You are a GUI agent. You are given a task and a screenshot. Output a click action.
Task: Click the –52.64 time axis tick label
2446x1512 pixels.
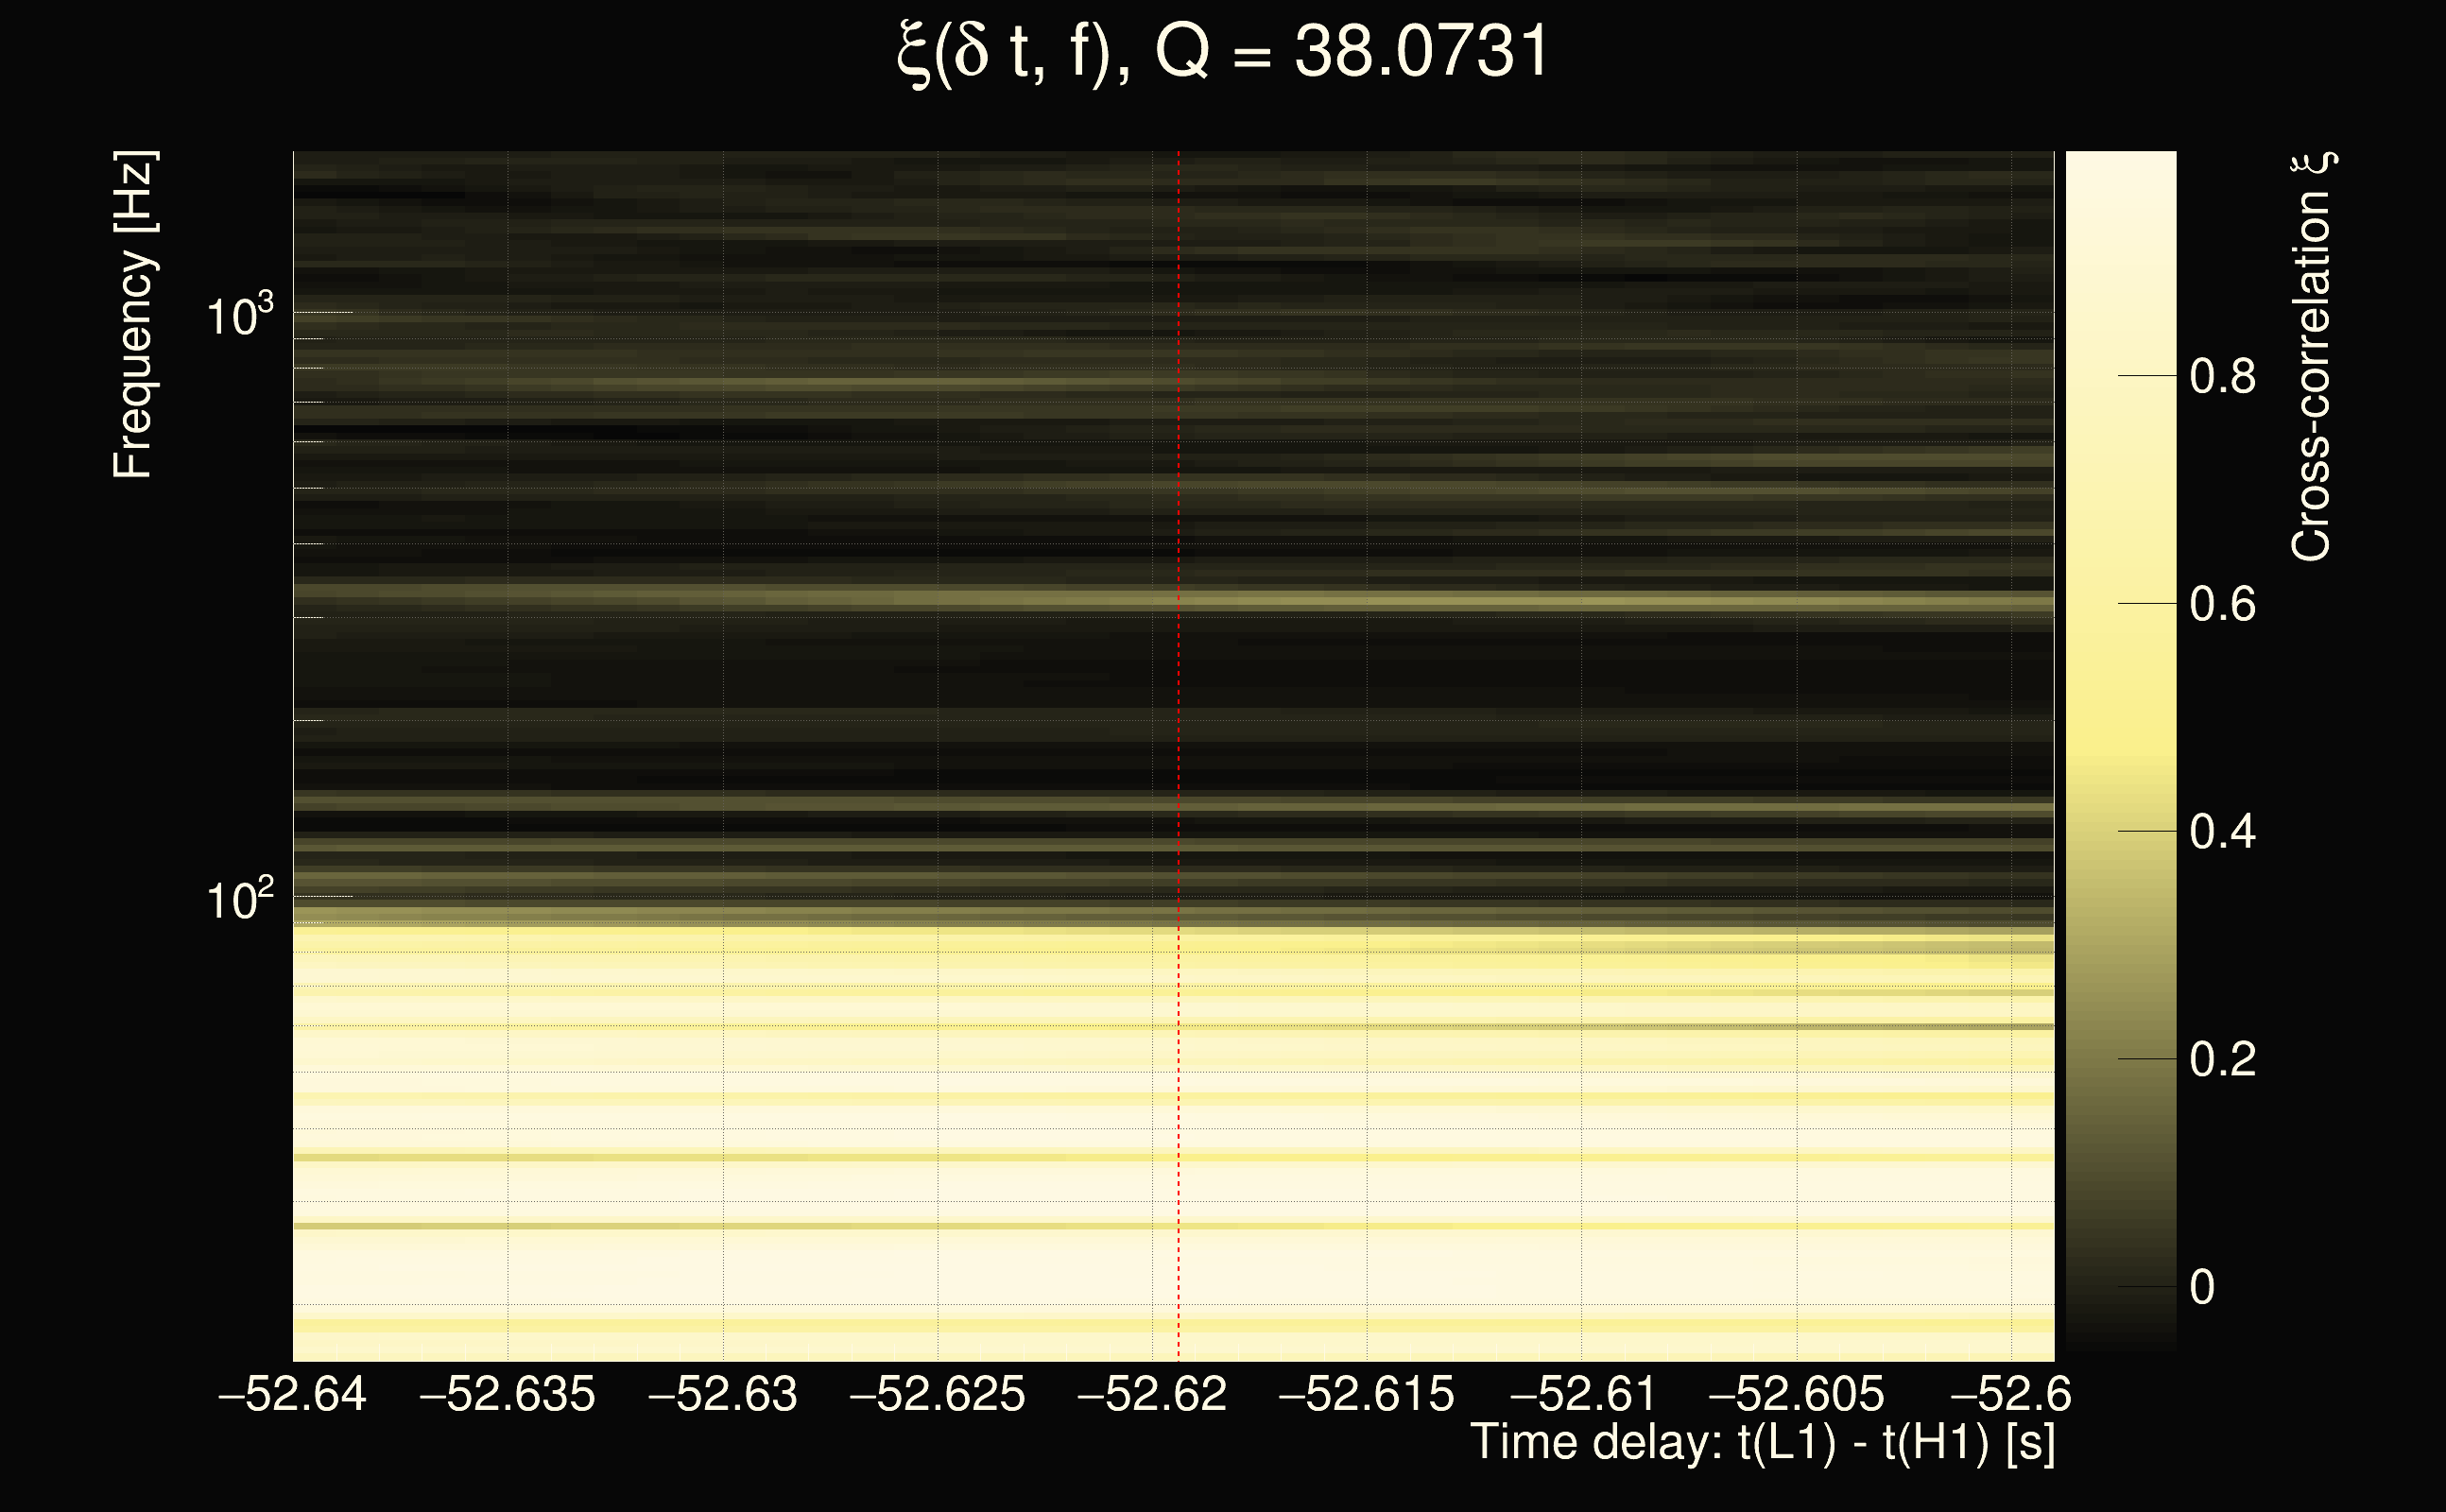tap(292, 1394)
